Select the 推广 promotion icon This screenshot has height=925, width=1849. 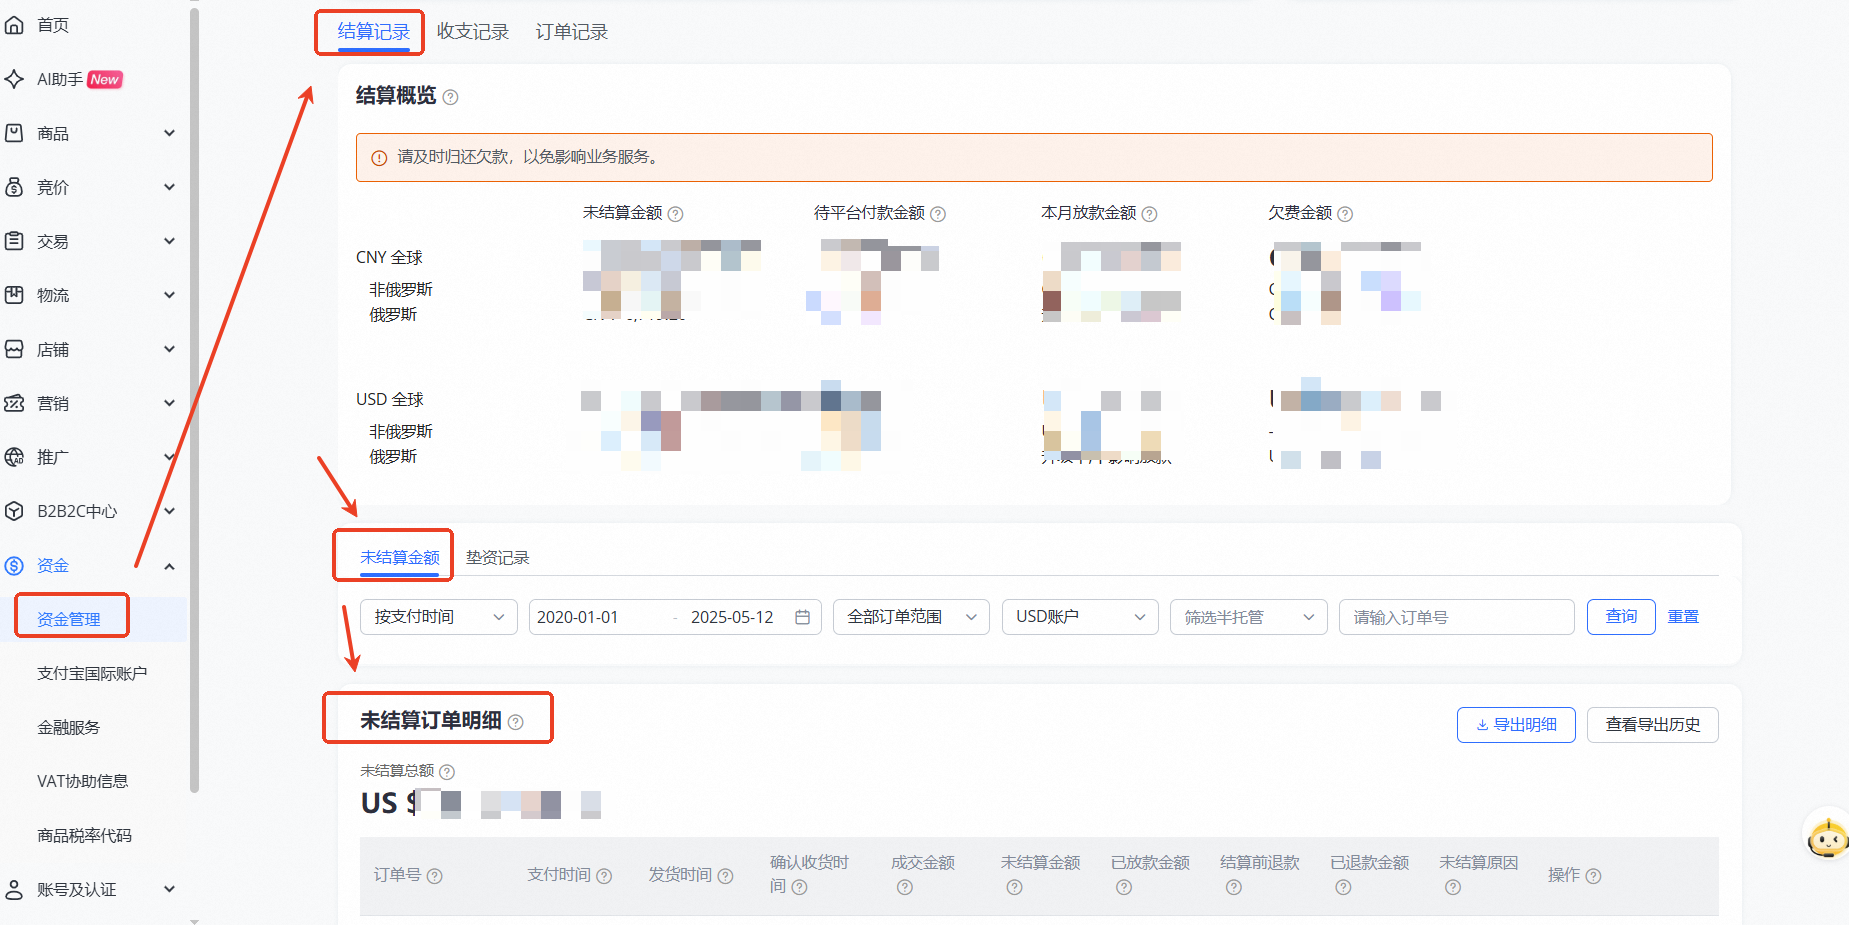15,457
